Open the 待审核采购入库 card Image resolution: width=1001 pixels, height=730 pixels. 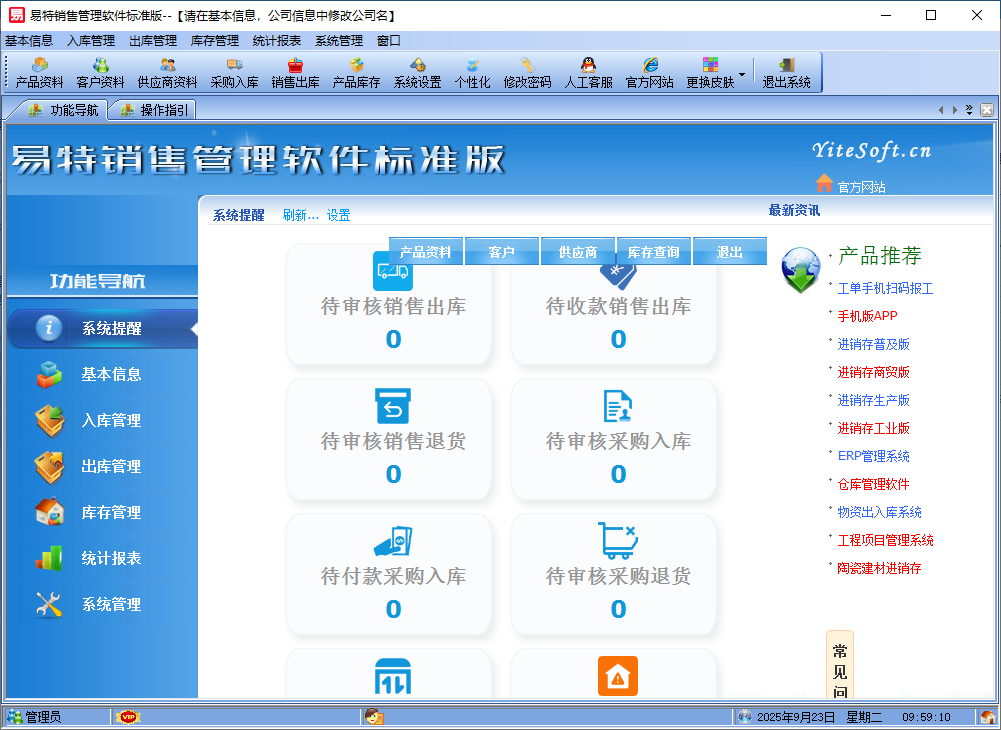click(x=613, y=439)
